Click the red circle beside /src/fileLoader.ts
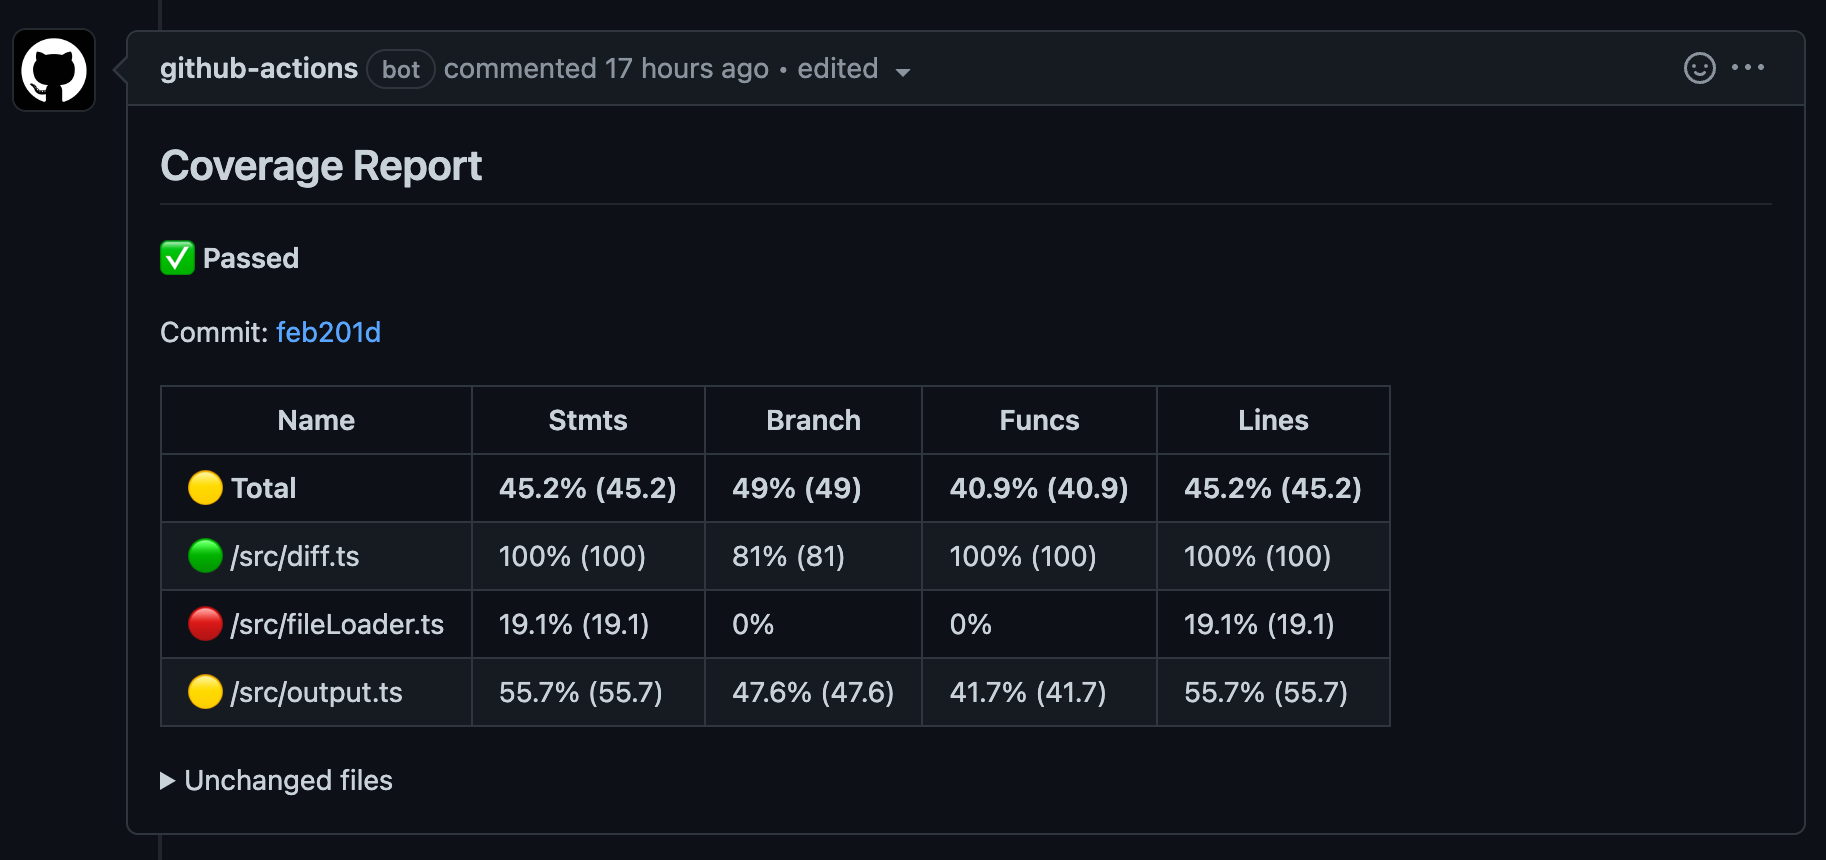1826x860 pixels. (205, 624)
